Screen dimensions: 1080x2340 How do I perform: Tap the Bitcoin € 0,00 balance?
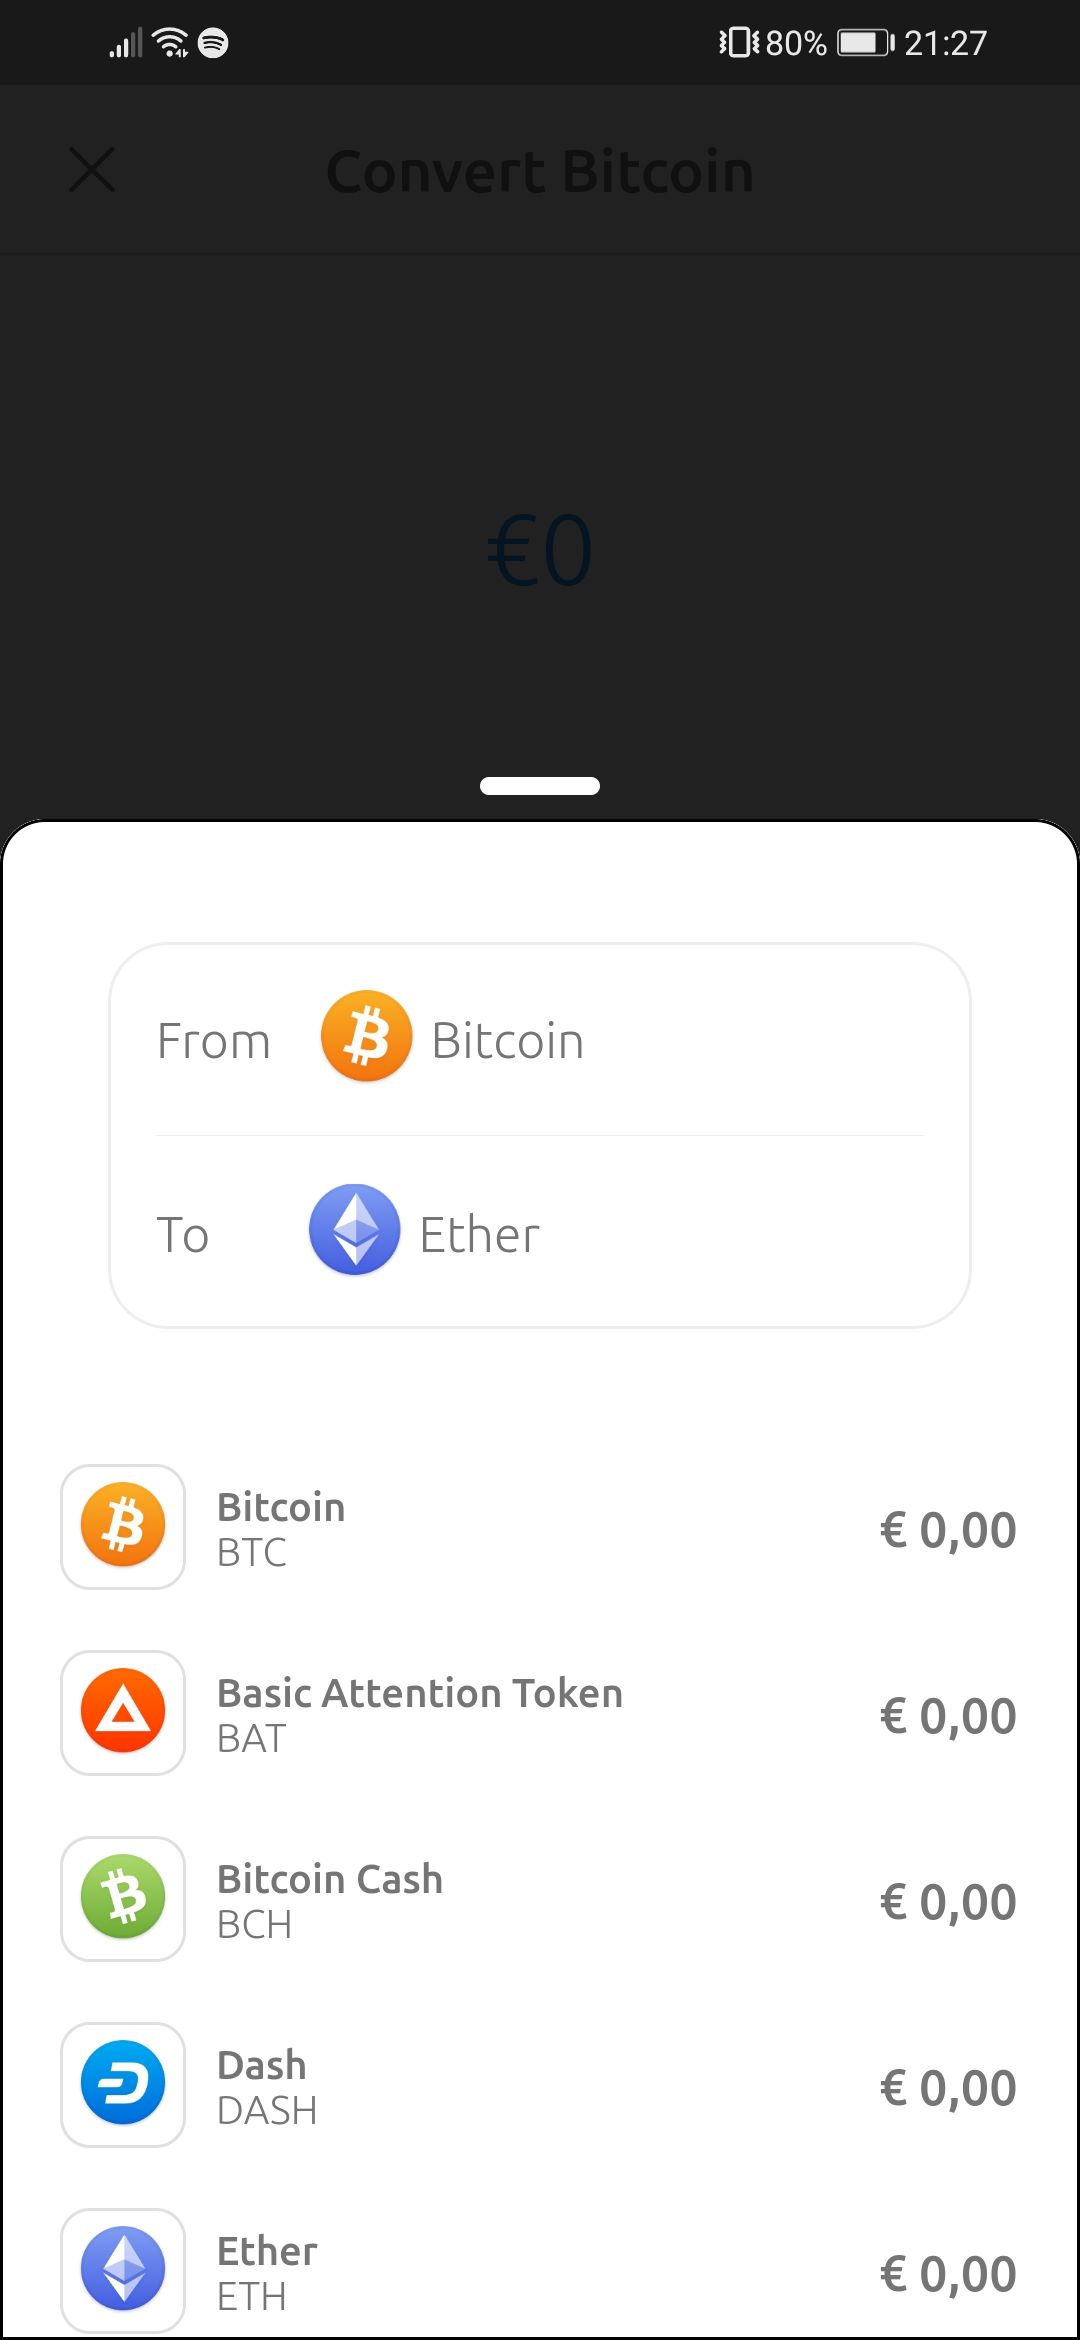click(x=947, y=1530)
